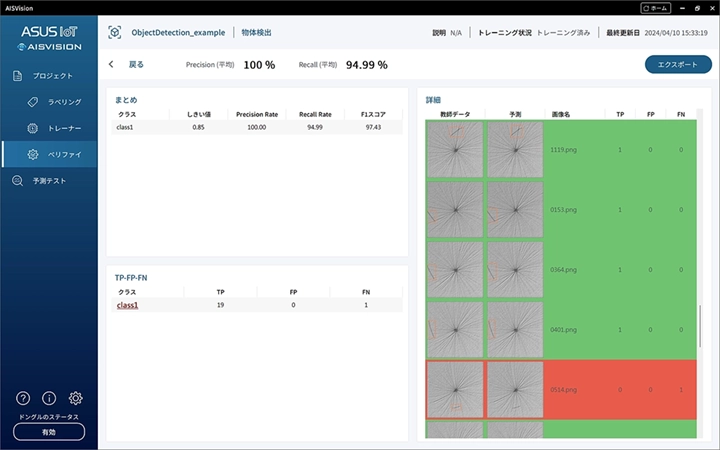Open teacher data thumbnail for 0364.png
Viewport: 720px width, 450px height.
coord(455,270)
